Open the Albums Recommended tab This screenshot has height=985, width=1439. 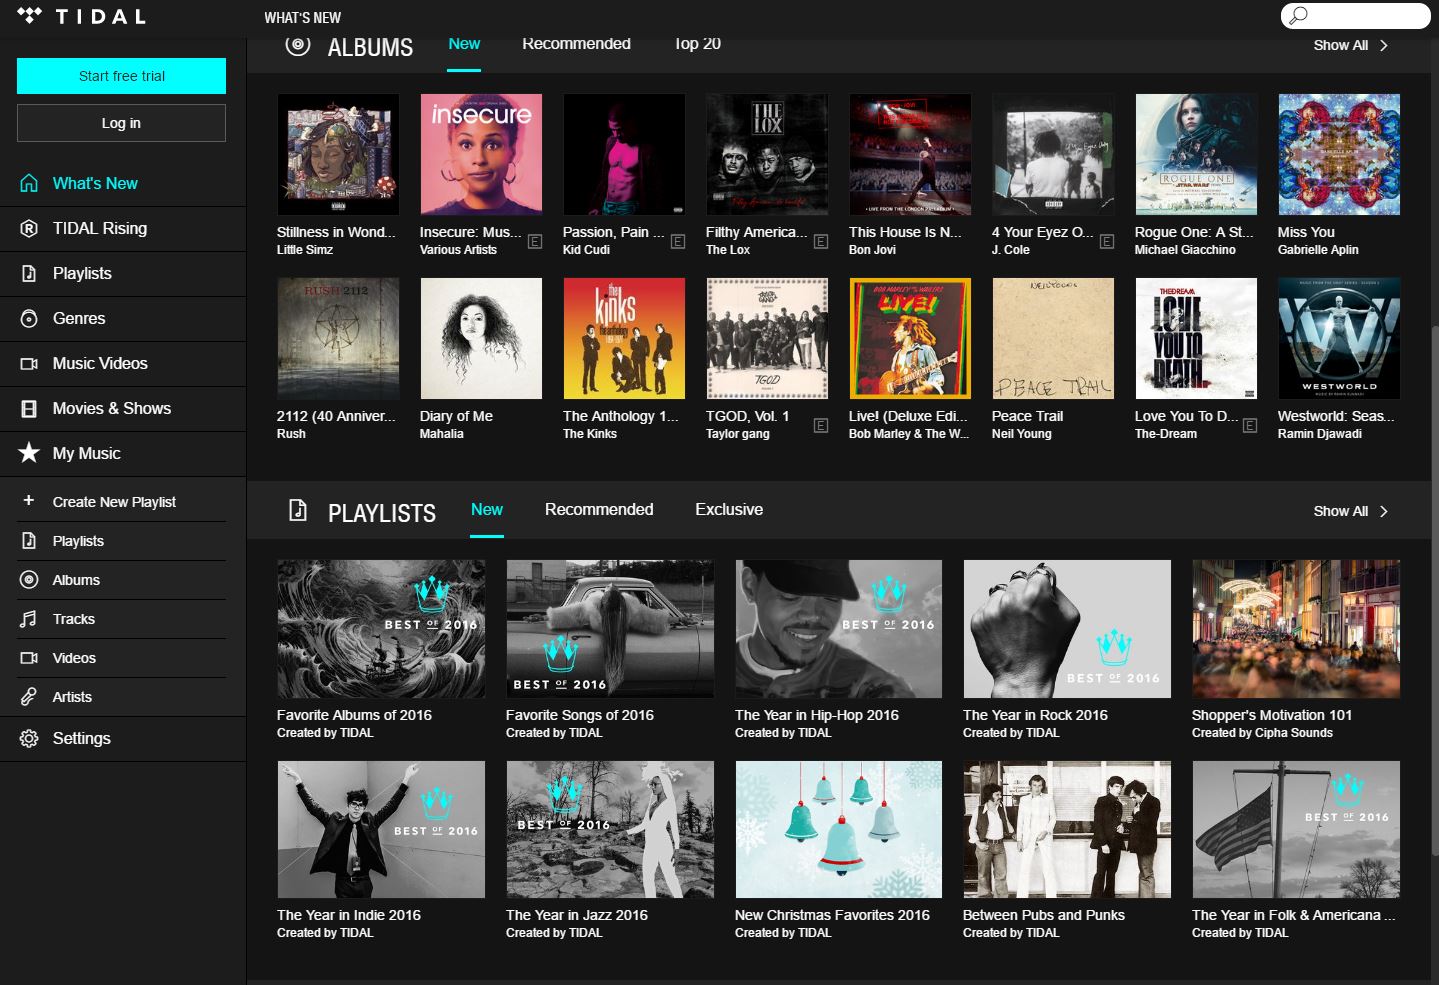(x=576, y=44)
